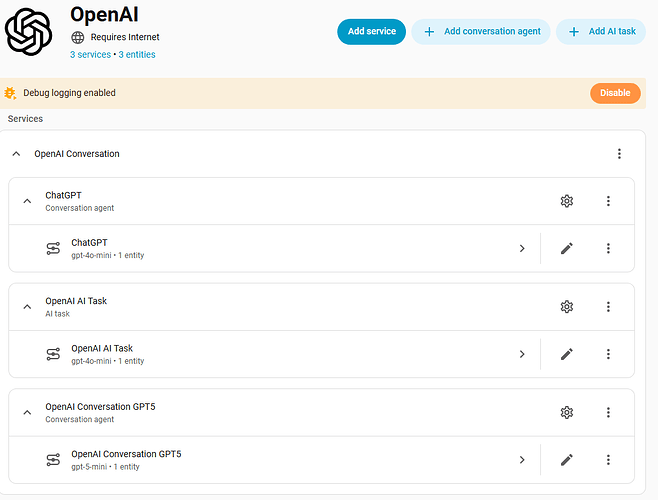Image resolution: width=658 pixels, height=500 pixels.
Task: Click the gpt-5-mini device icon
Action: pyautogui.click(x=53, y=460)
